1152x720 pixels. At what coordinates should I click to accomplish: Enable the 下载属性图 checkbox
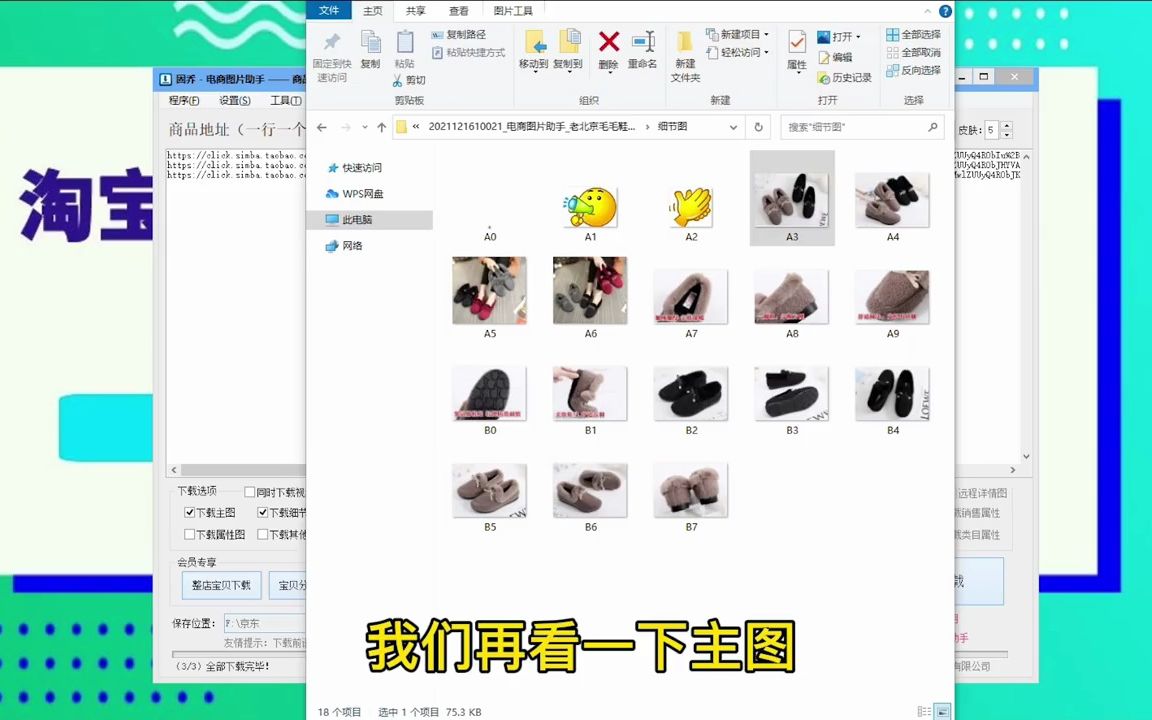tap(189, 534)
